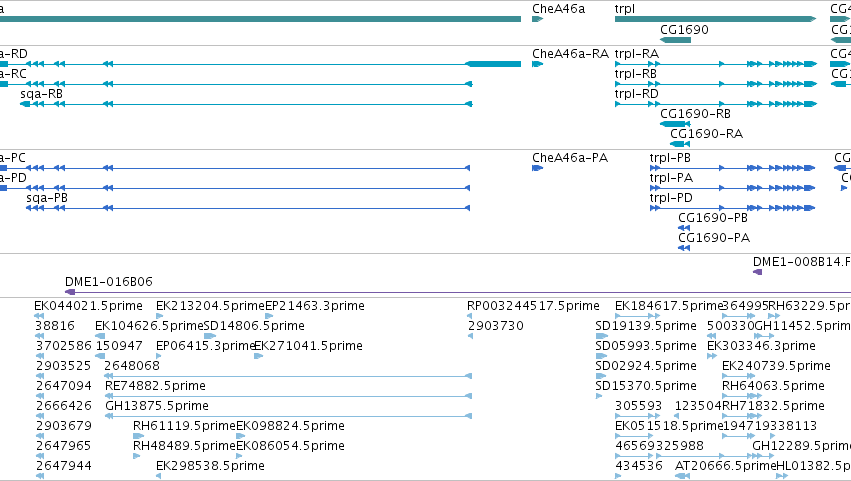Select EST EK303346.3prime
The width and height of the screenshot is (851, 481).
(761, 346)
